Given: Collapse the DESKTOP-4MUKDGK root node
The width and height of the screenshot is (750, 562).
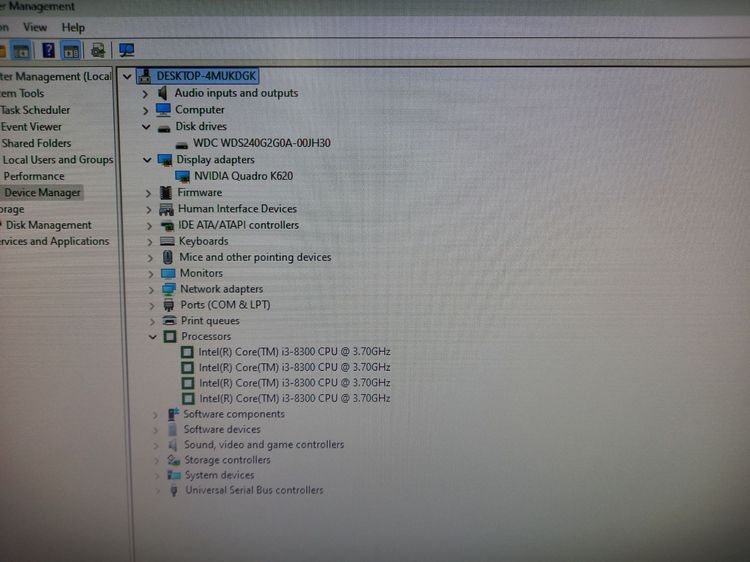Looking at the screenshot, I should click(x=127, y=76).
